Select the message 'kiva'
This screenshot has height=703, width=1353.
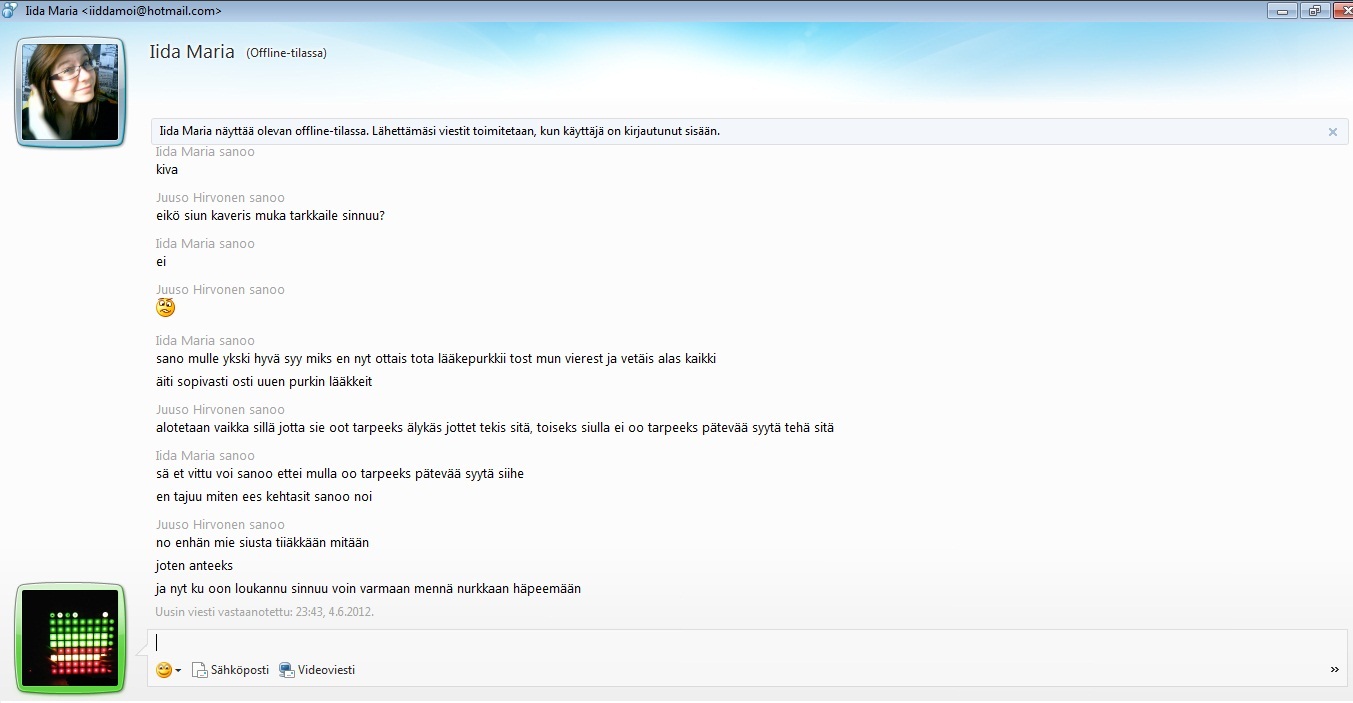tap(167, 170)
